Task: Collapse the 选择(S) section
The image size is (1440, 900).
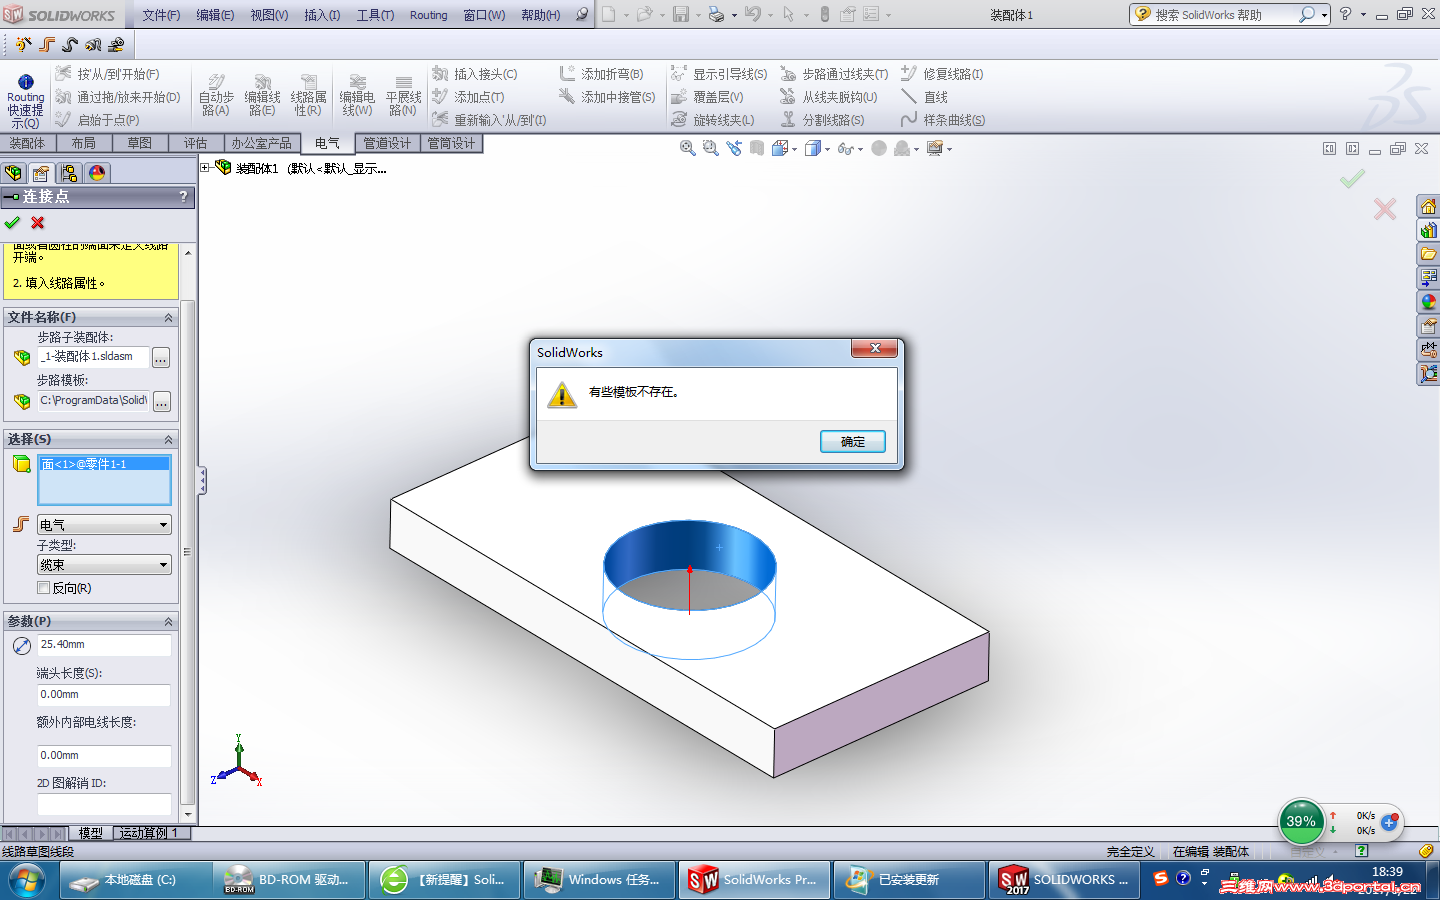Action: 168,440
